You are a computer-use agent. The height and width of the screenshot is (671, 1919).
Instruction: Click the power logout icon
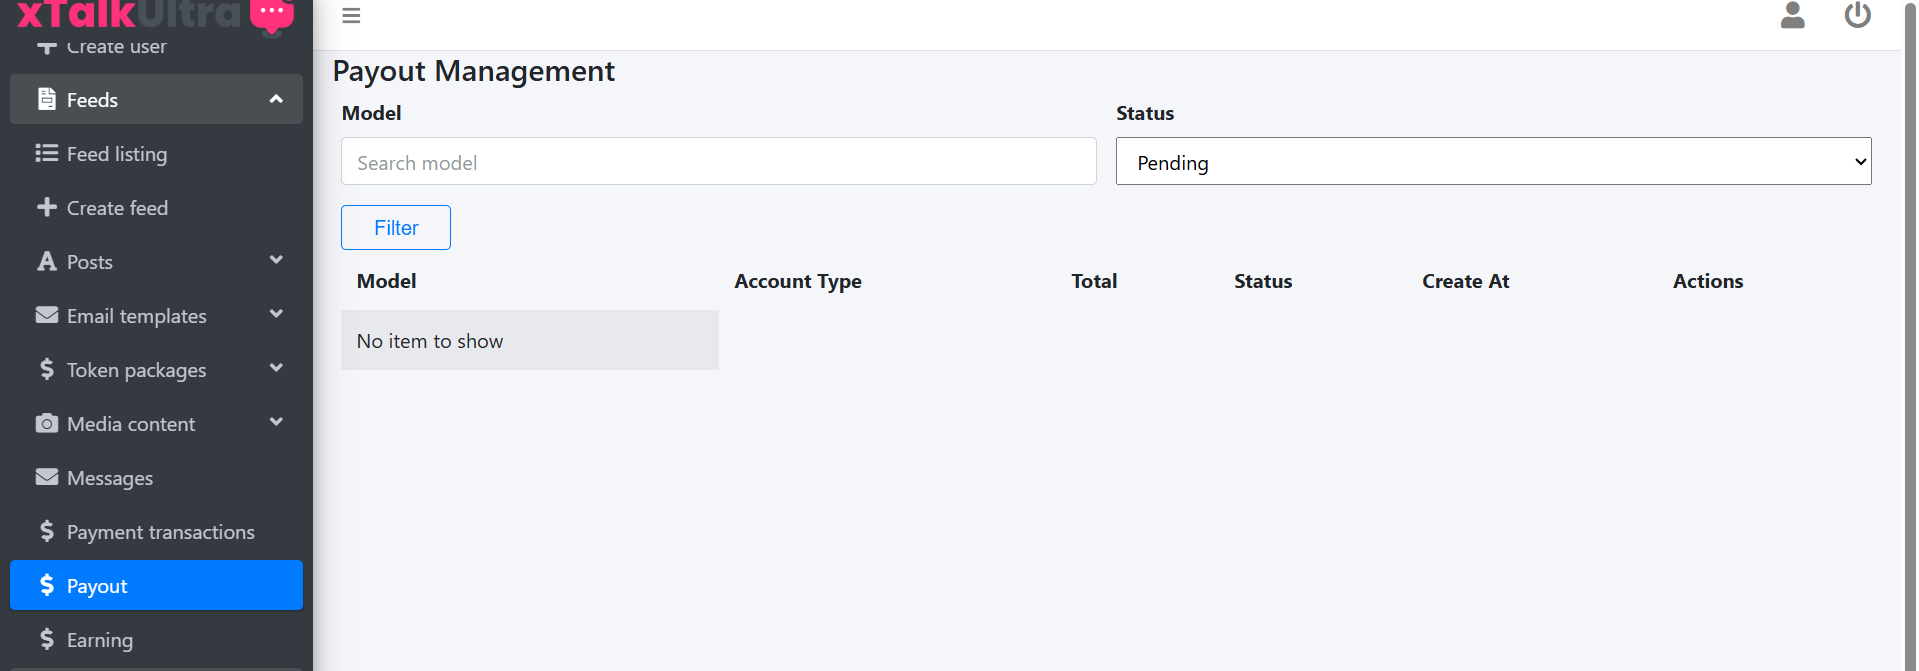(x=1857, y=16)
